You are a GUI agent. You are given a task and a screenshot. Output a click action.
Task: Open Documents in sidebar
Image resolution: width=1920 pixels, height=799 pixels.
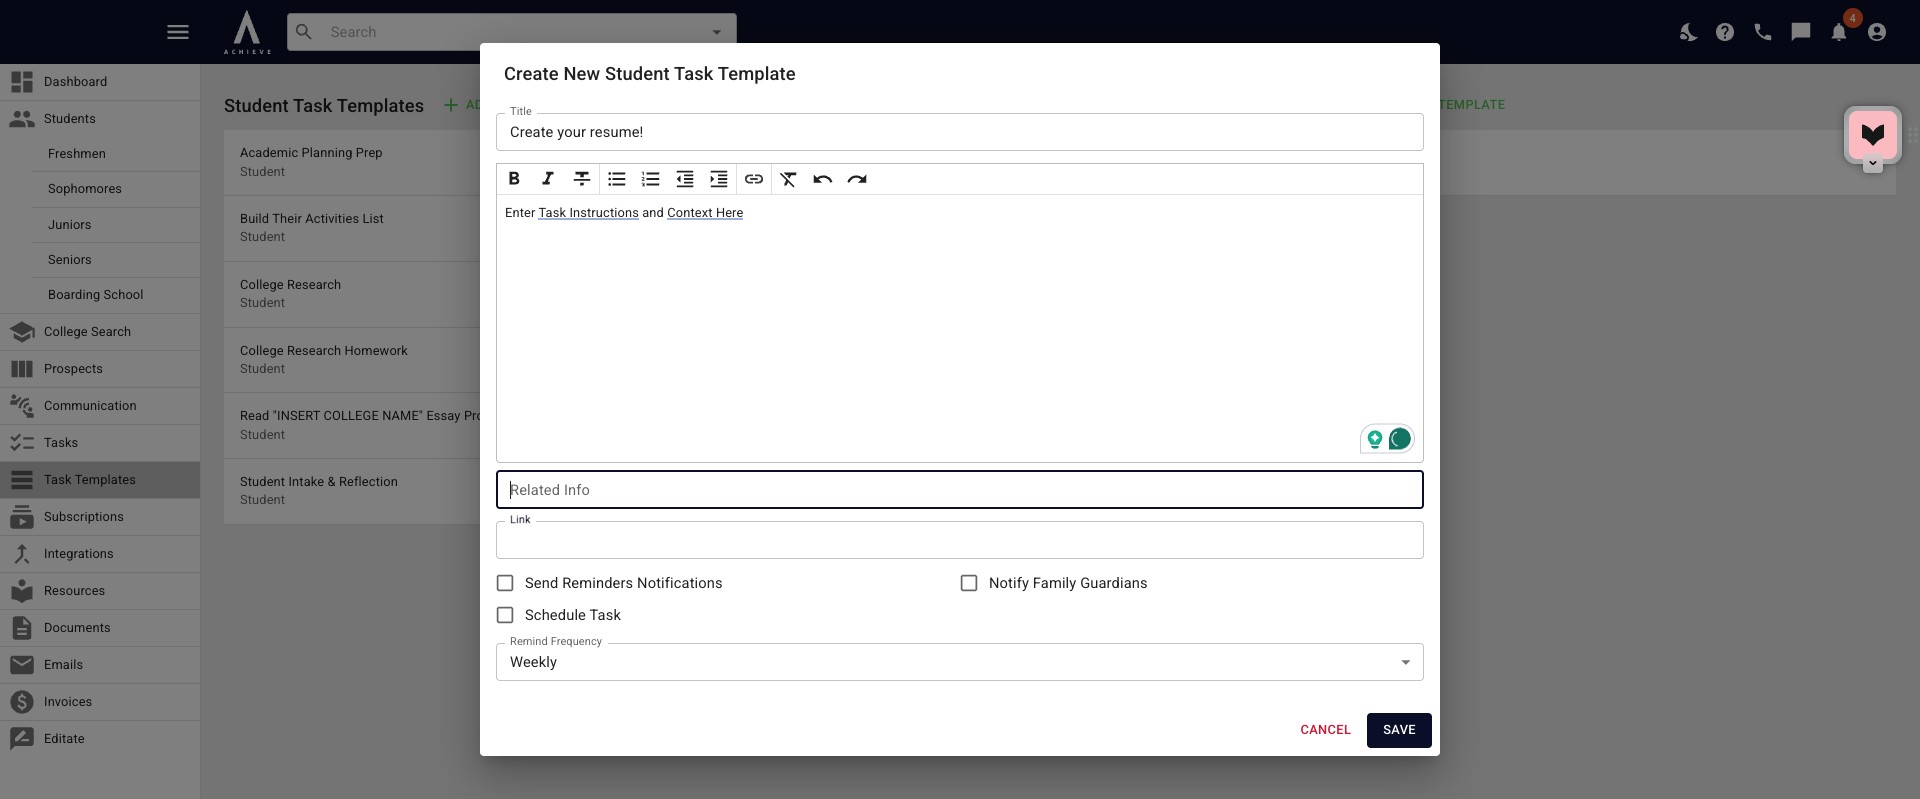(100, 628)
